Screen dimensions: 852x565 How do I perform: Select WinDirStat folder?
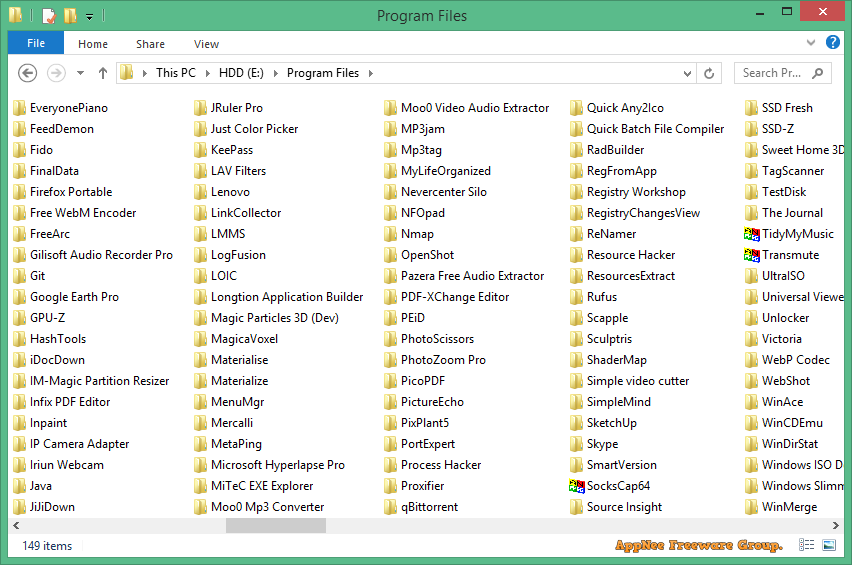click(x=782, y=444)
